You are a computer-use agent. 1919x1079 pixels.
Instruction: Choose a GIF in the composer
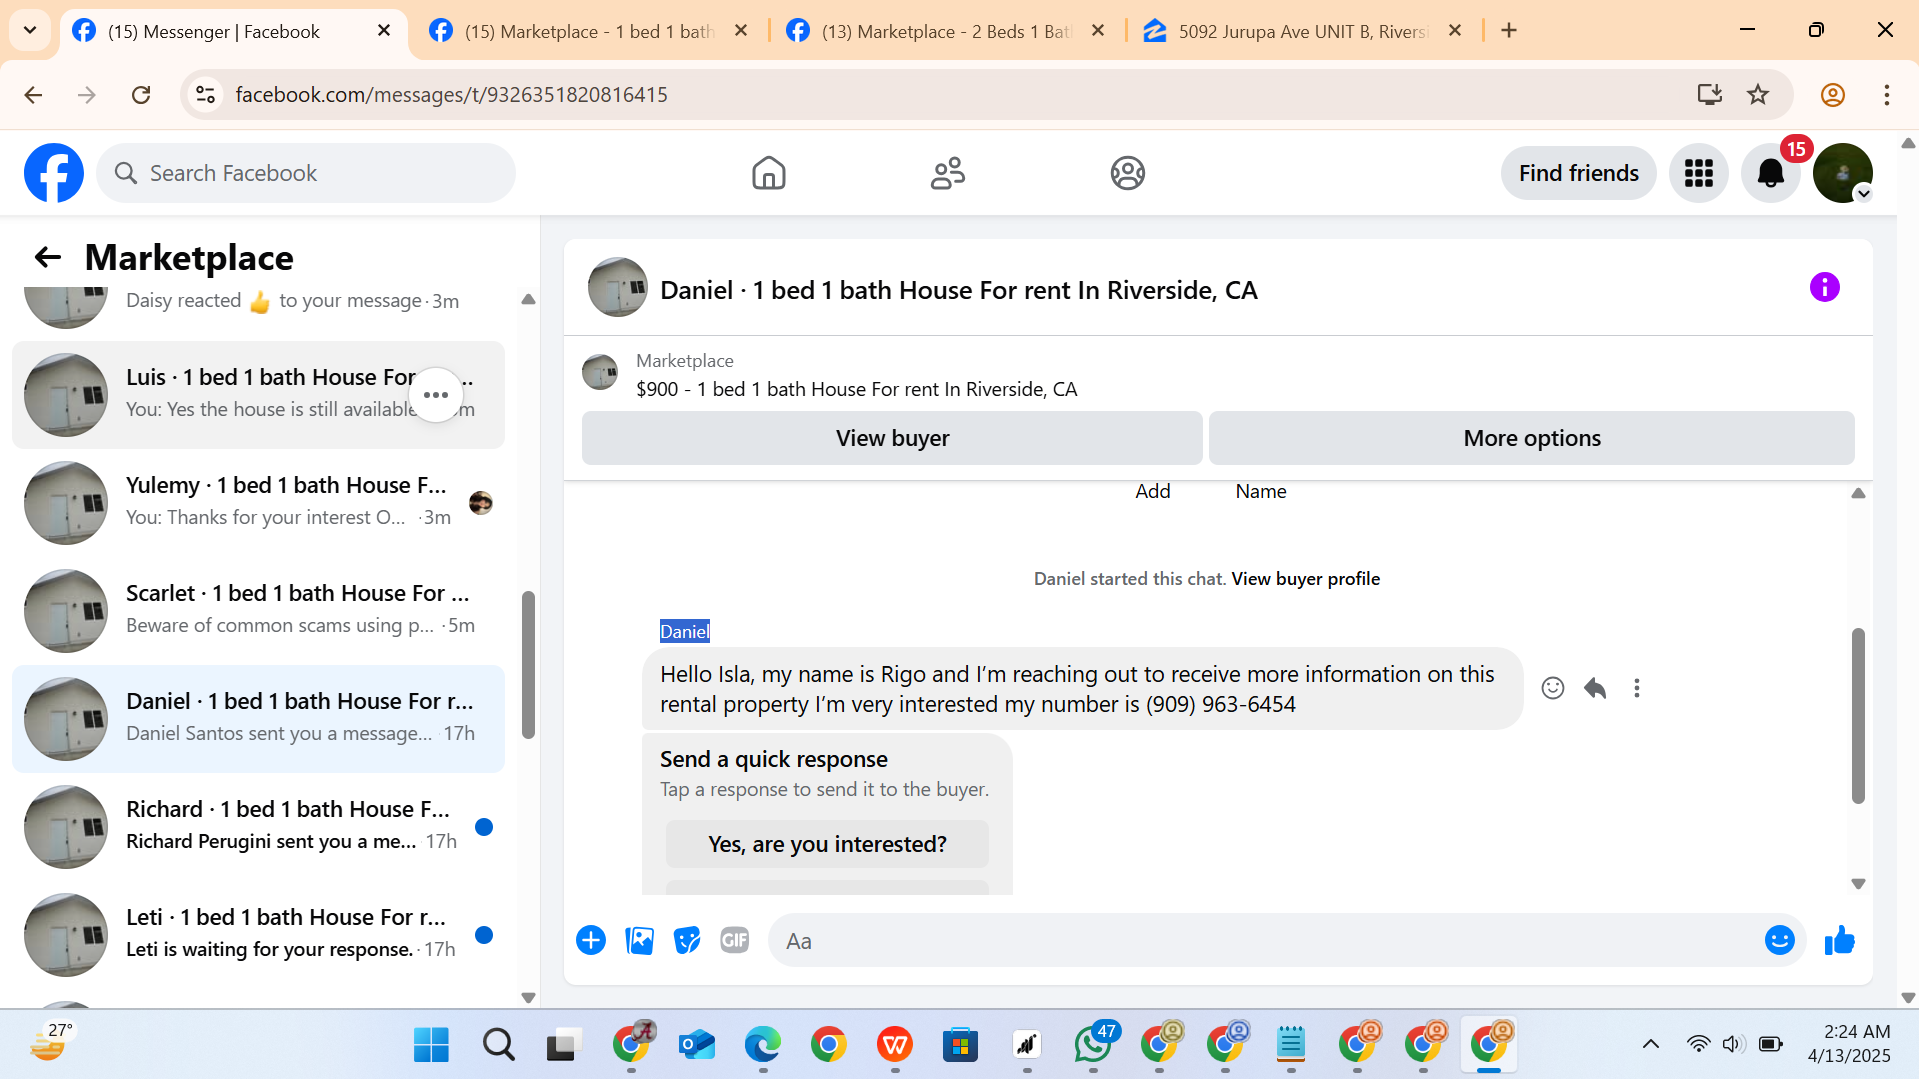735,940
